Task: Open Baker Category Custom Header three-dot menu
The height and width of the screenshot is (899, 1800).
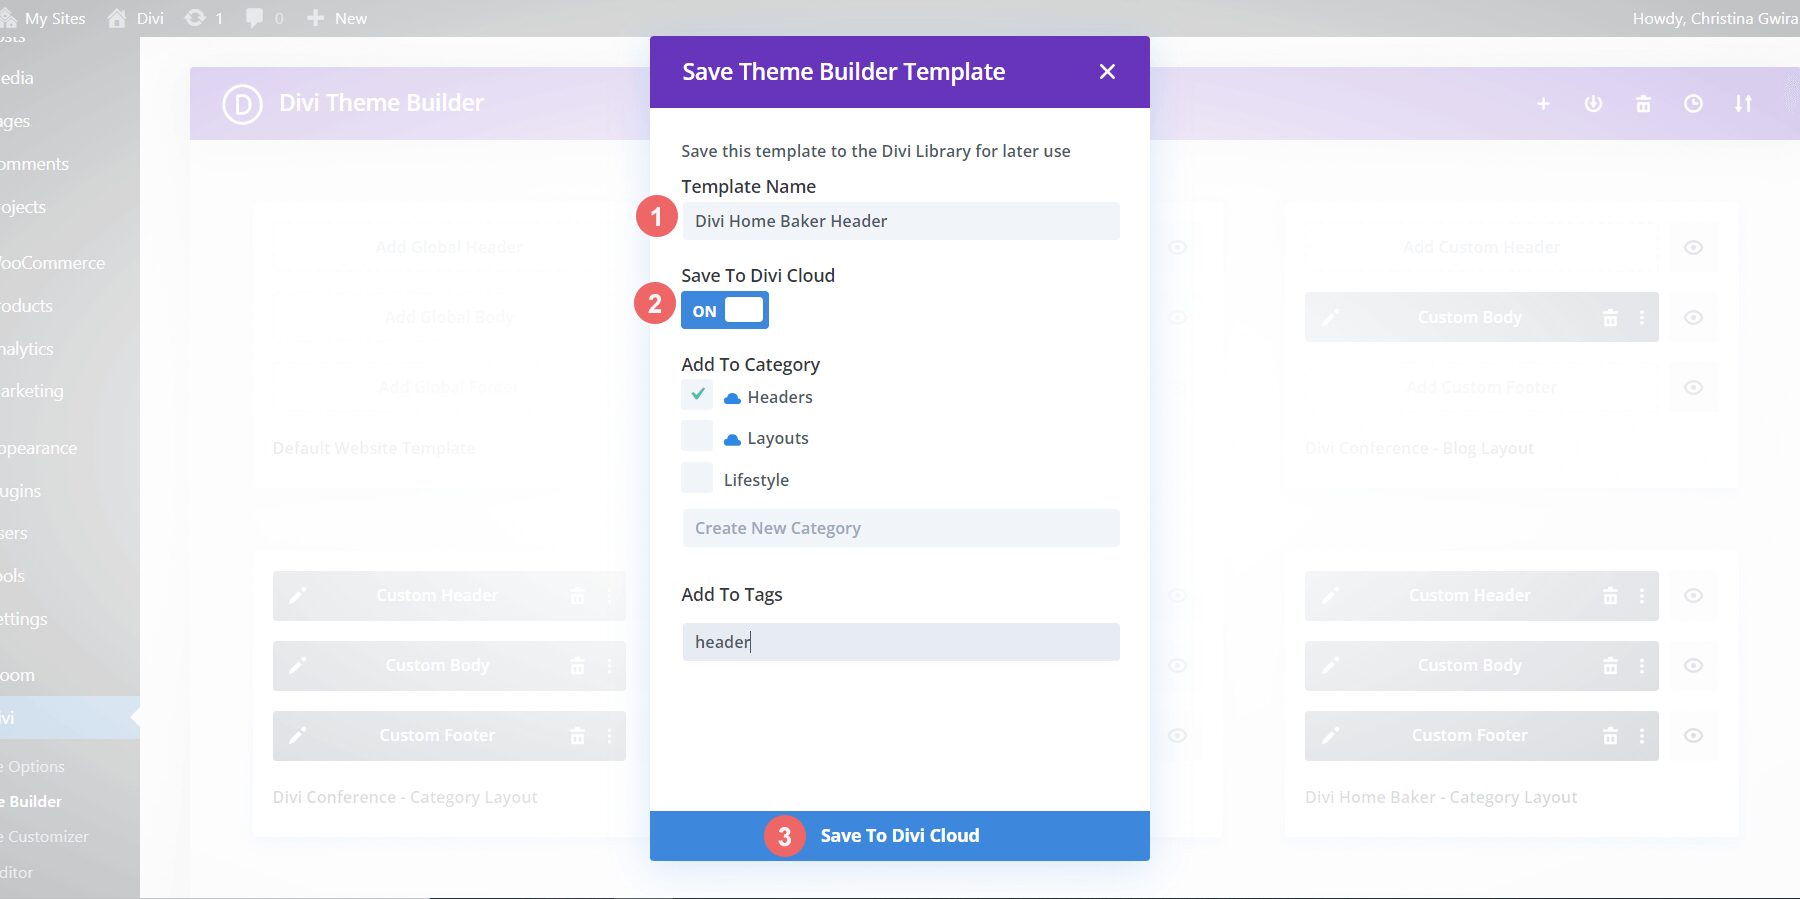Action: pyautogui.click(x=1641, y=595)
